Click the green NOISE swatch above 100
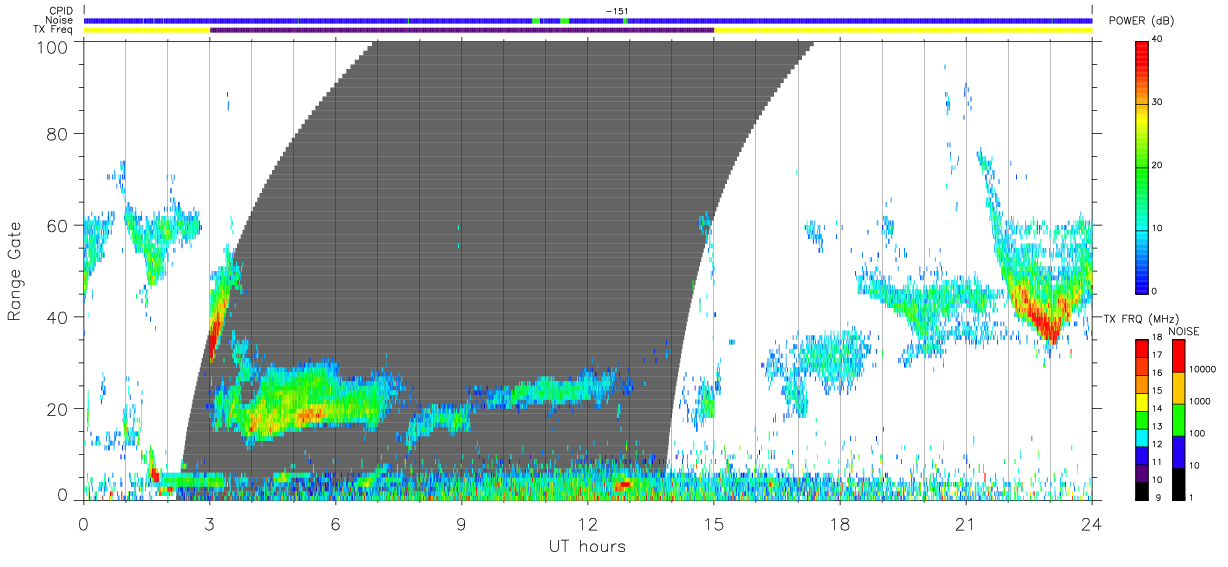The width and height of the screenshot is (1228, 567). coord(1178,418)
